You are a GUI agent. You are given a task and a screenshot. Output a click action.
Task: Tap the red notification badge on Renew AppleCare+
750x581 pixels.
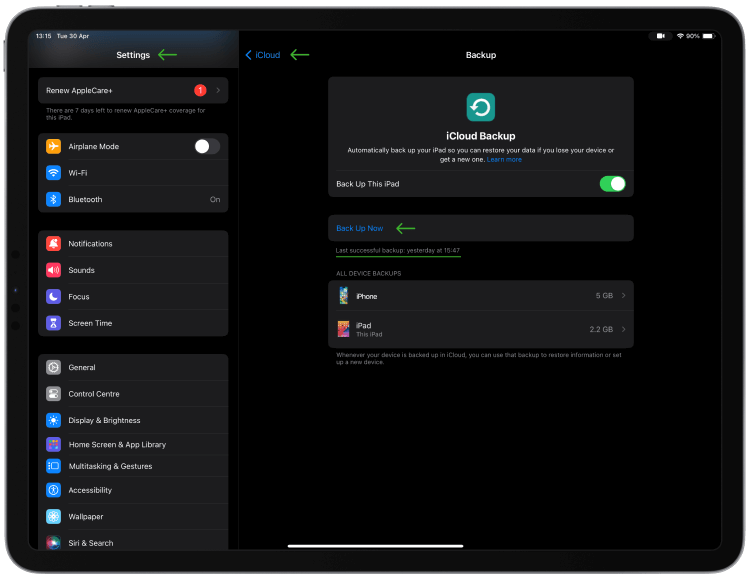[x=200, y=90]
